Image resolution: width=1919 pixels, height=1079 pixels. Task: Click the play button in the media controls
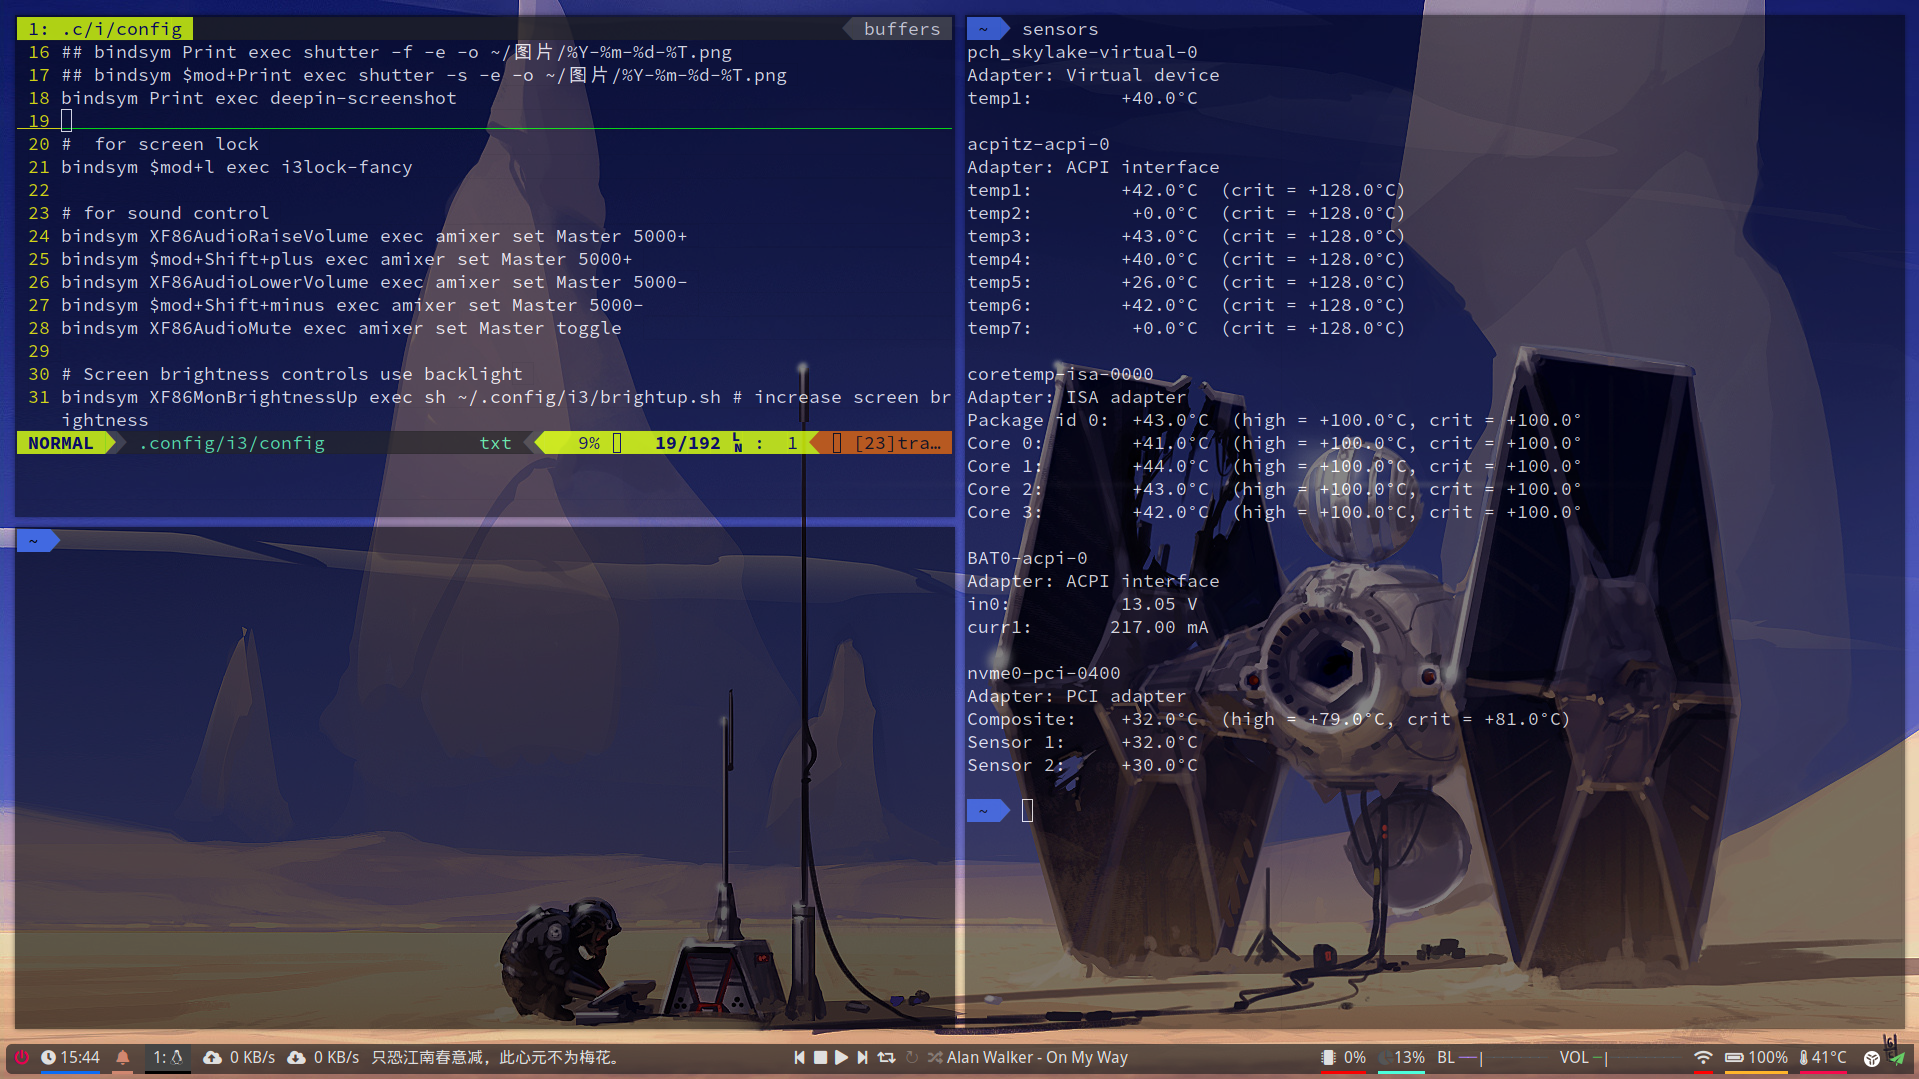point(841,1057)
